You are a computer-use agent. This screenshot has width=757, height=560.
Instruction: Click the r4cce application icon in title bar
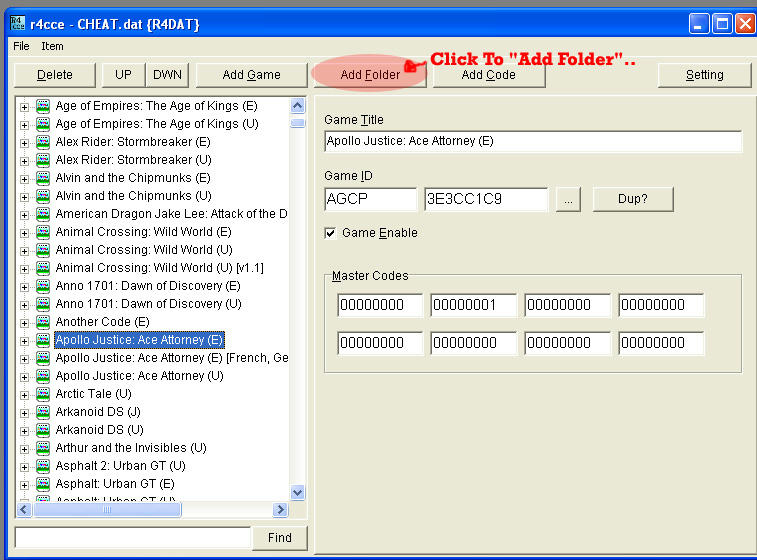coord(17,23)
